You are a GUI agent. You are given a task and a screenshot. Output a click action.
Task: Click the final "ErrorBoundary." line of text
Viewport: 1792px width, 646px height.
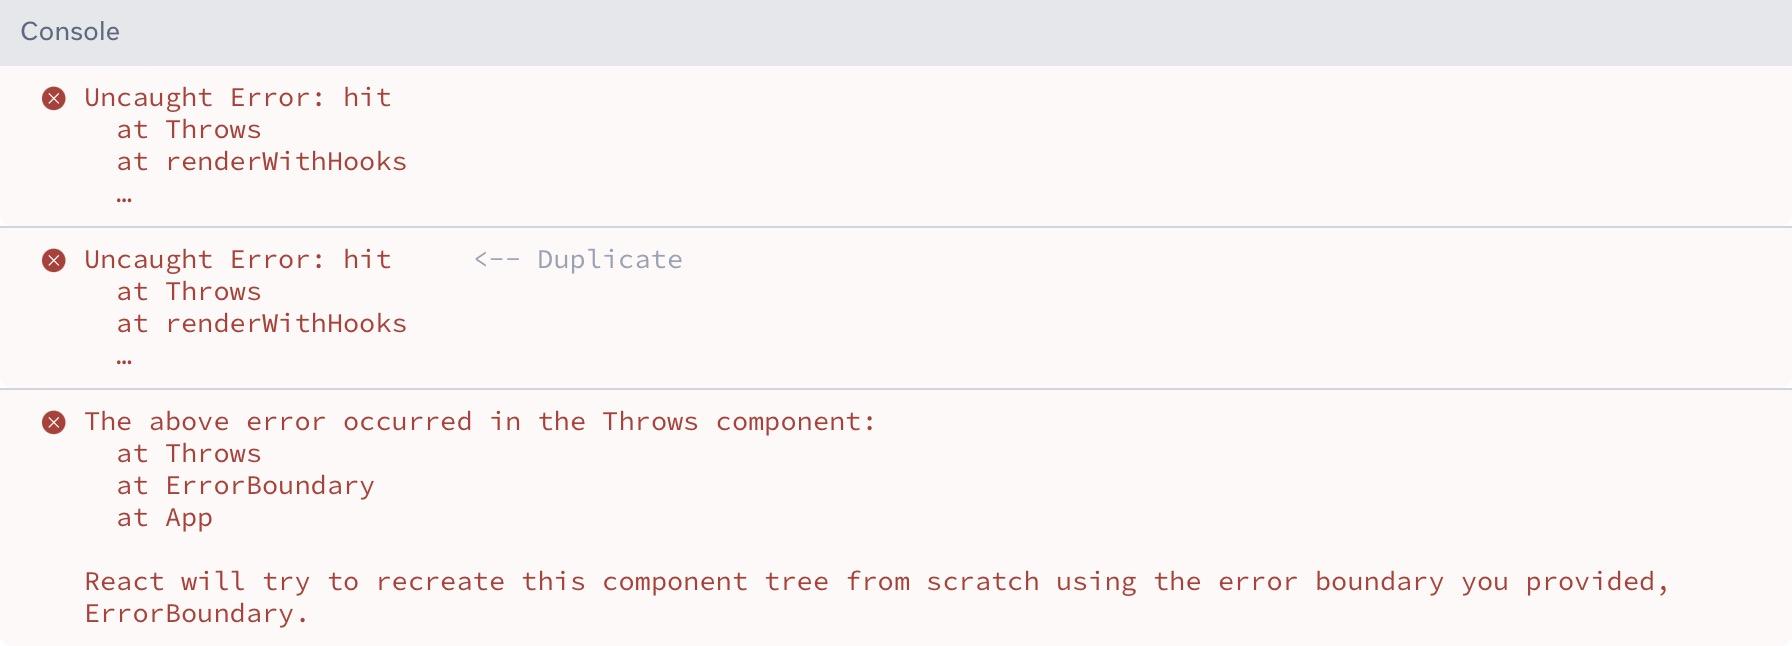197,614
